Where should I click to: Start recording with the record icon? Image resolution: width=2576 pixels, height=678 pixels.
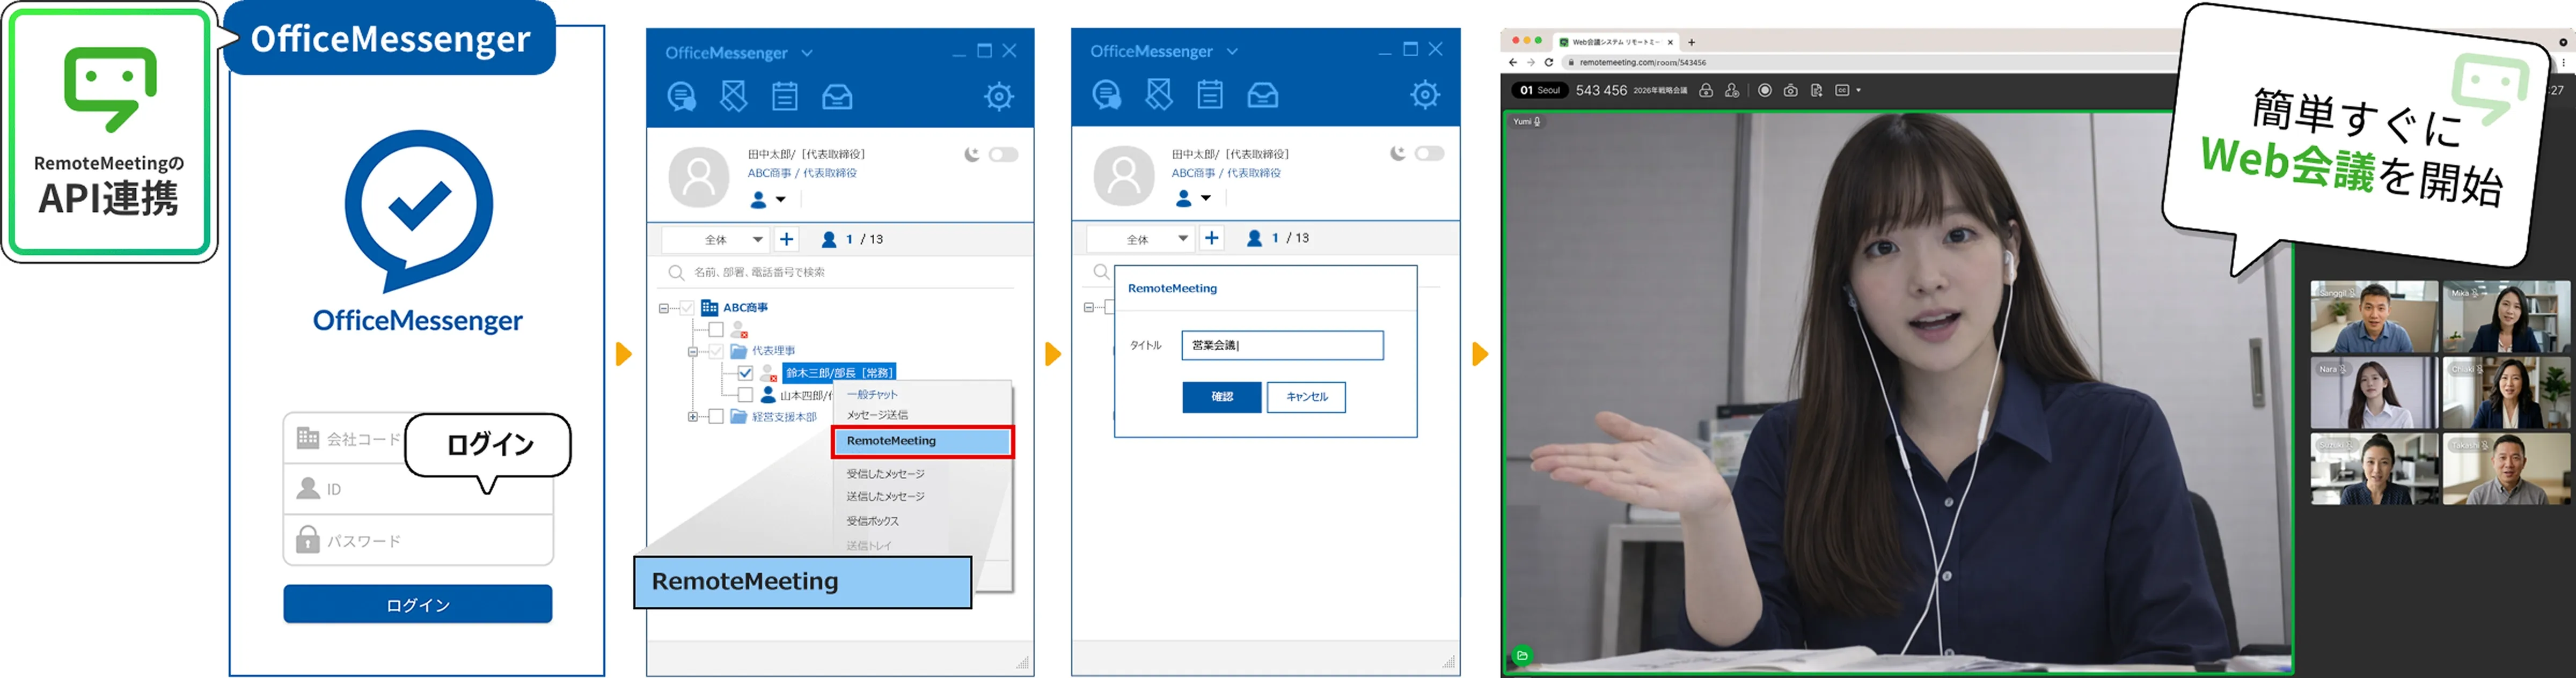click(x=1765, y=90)
